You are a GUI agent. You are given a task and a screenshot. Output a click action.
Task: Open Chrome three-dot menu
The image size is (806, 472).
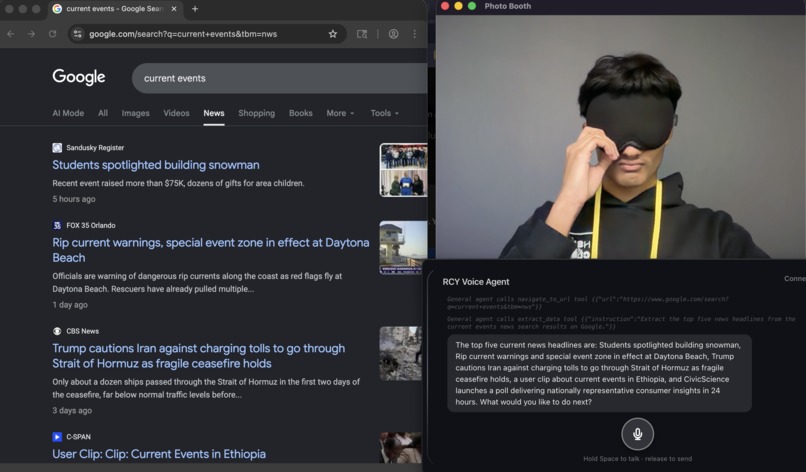pyautogui.click(x=414, y=34)
